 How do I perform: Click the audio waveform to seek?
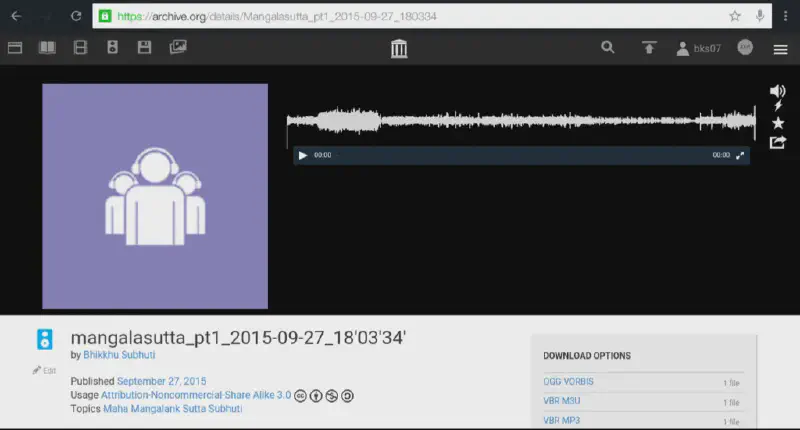click(520, 121)
